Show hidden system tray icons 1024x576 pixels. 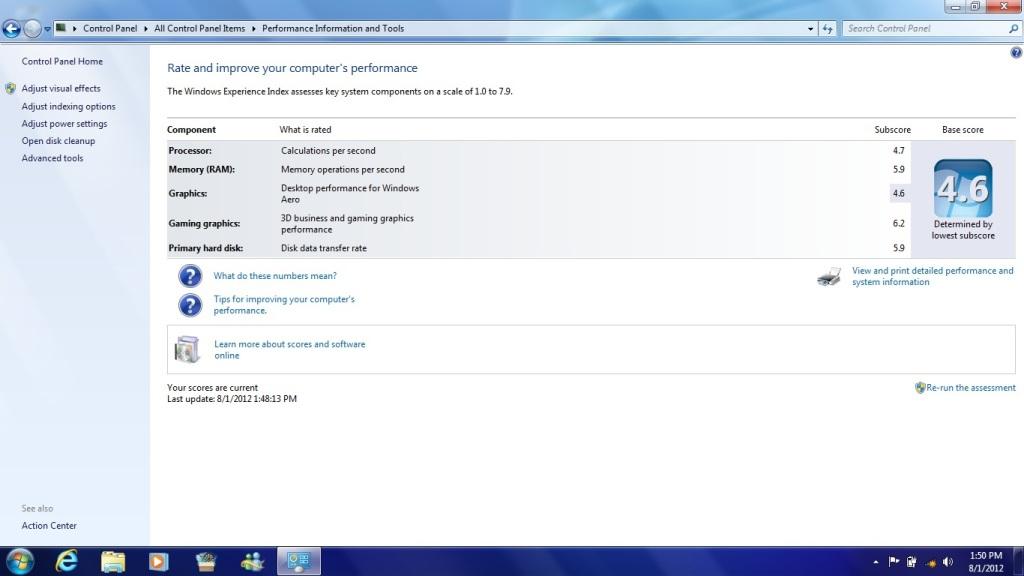[876, 562]
